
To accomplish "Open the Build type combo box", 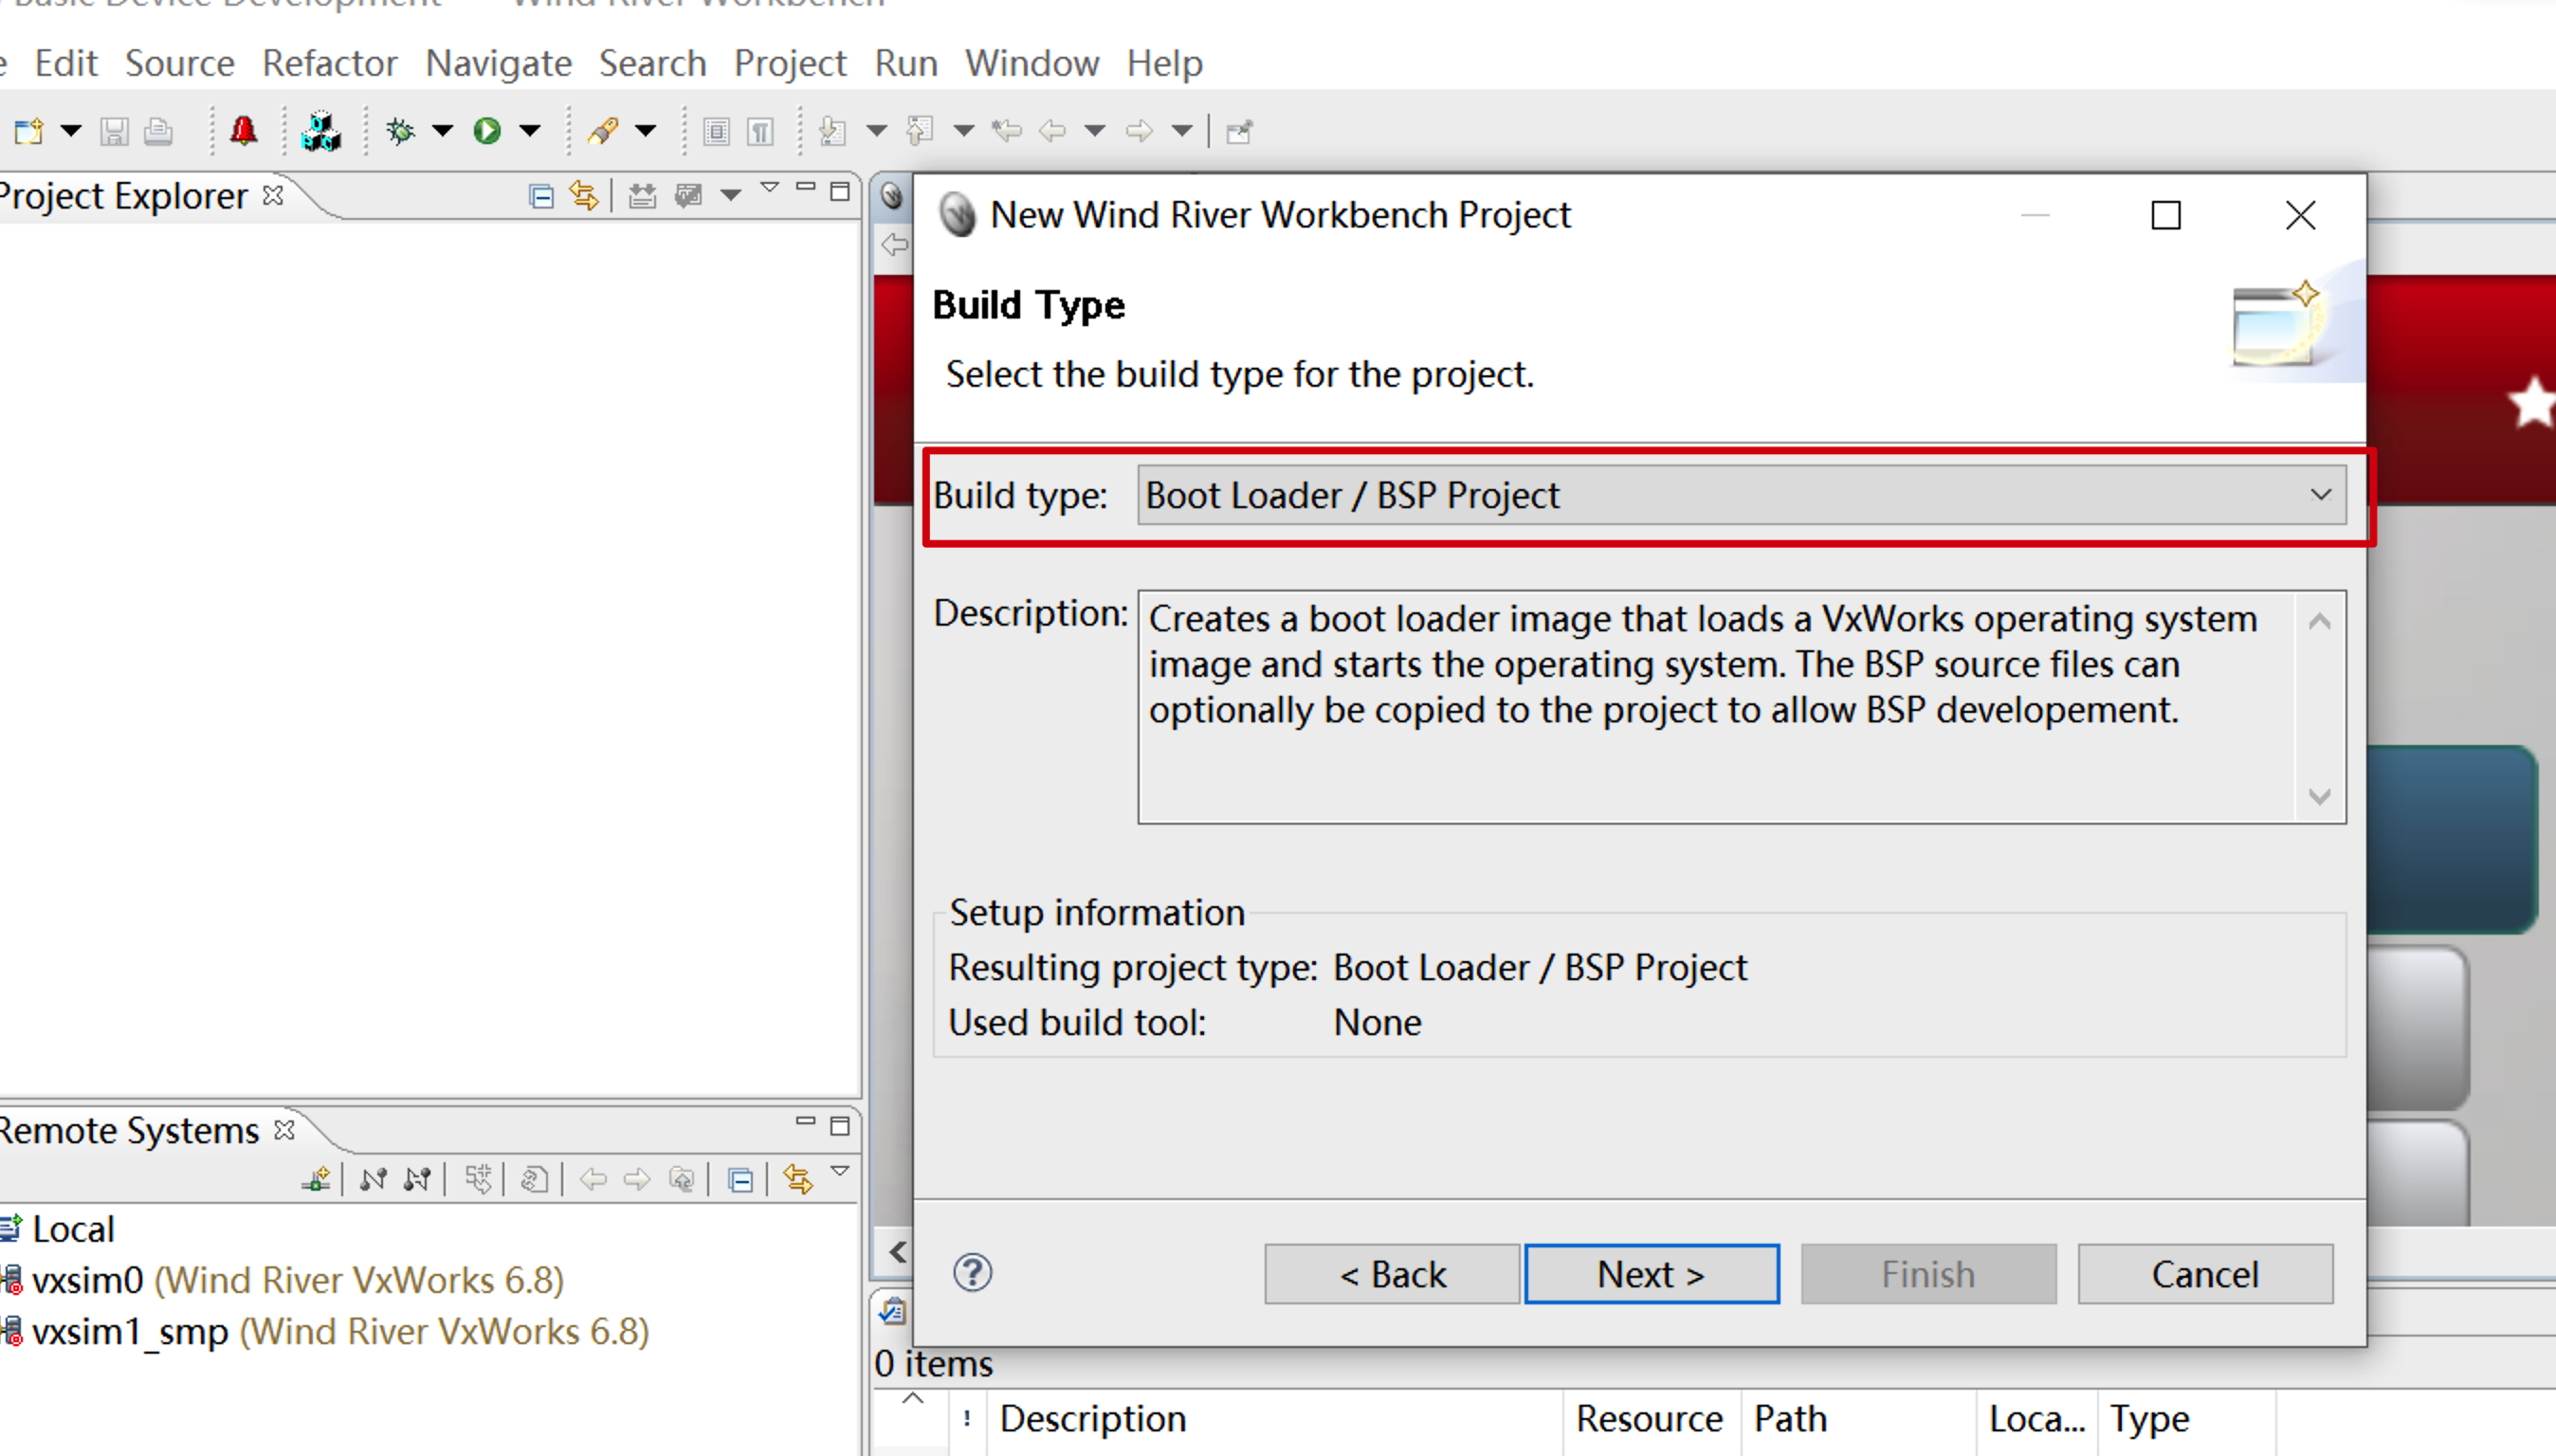I will (1741, 495).
